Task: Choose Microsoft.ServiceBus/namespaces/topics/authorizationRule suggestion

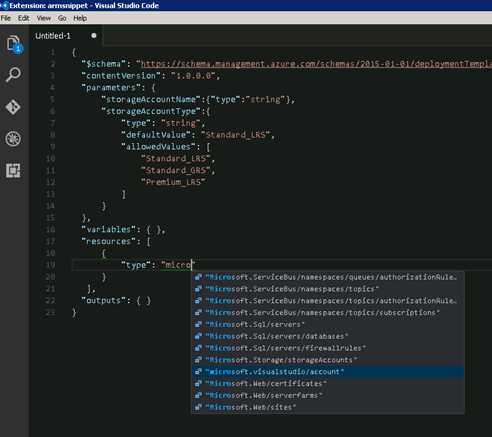Action: [x=328, y=301]
